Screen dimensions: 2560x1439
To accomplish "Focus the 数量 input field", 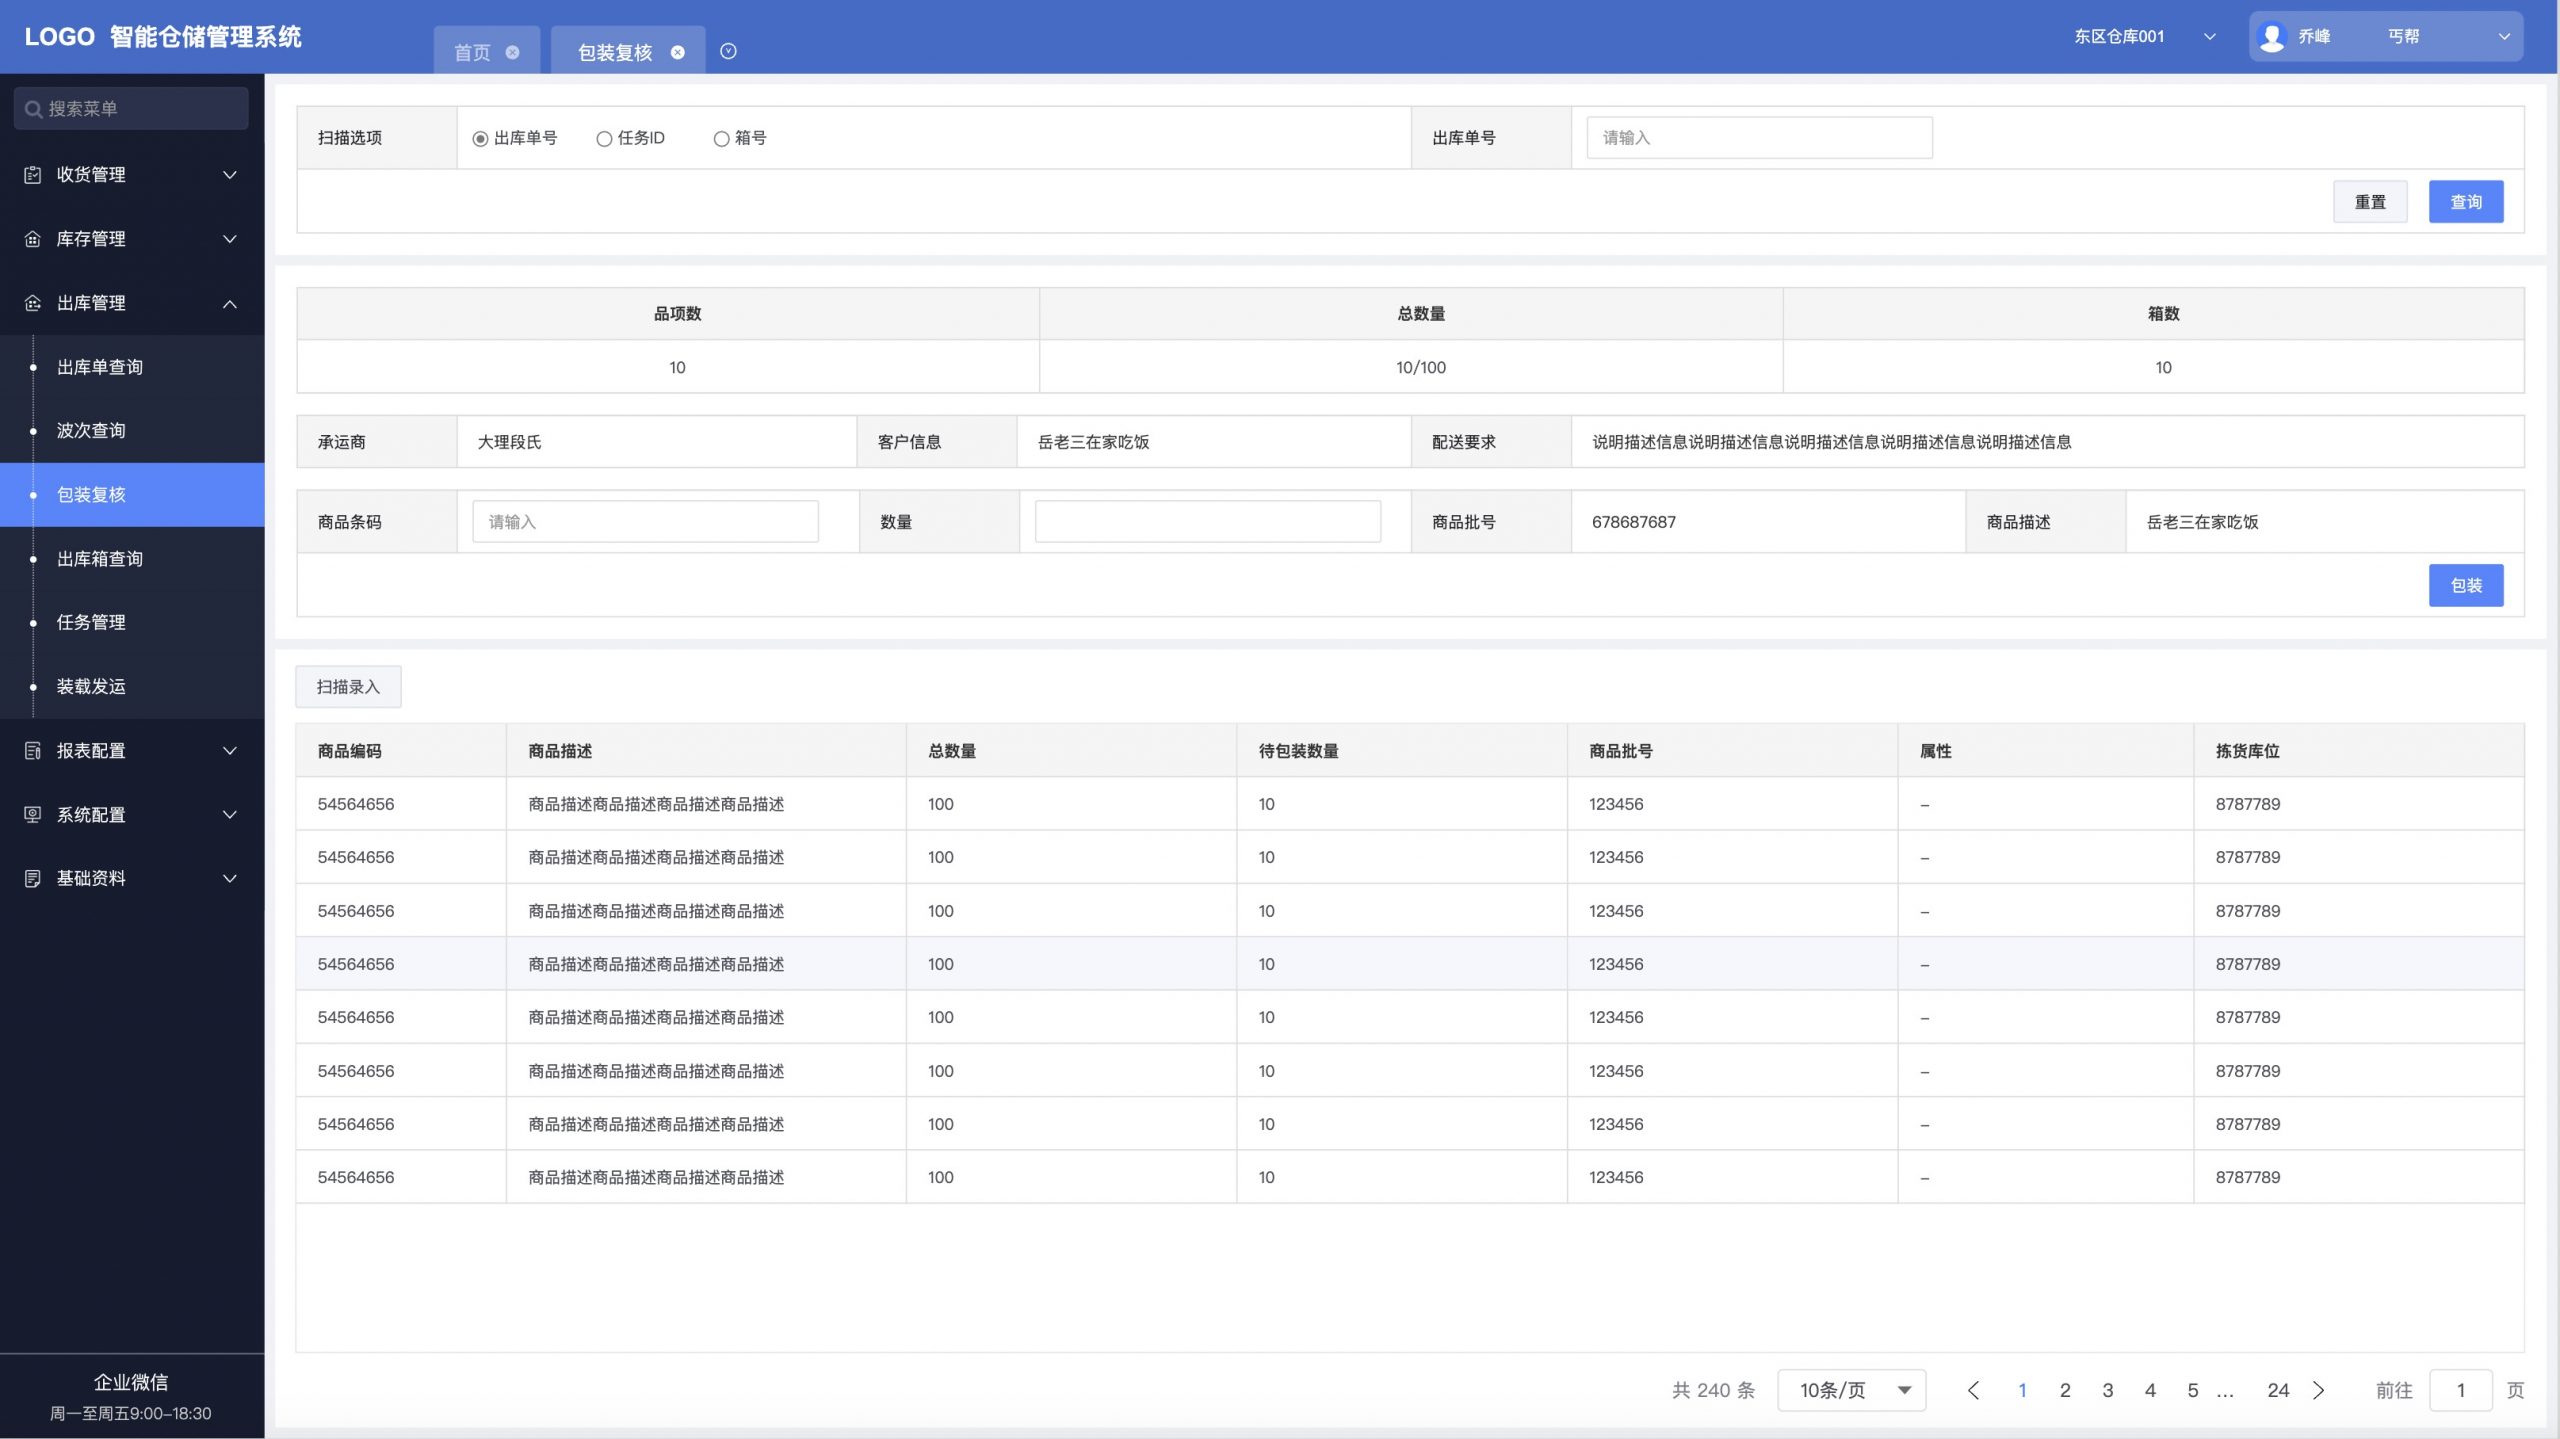I will (x=1207, y=522).
